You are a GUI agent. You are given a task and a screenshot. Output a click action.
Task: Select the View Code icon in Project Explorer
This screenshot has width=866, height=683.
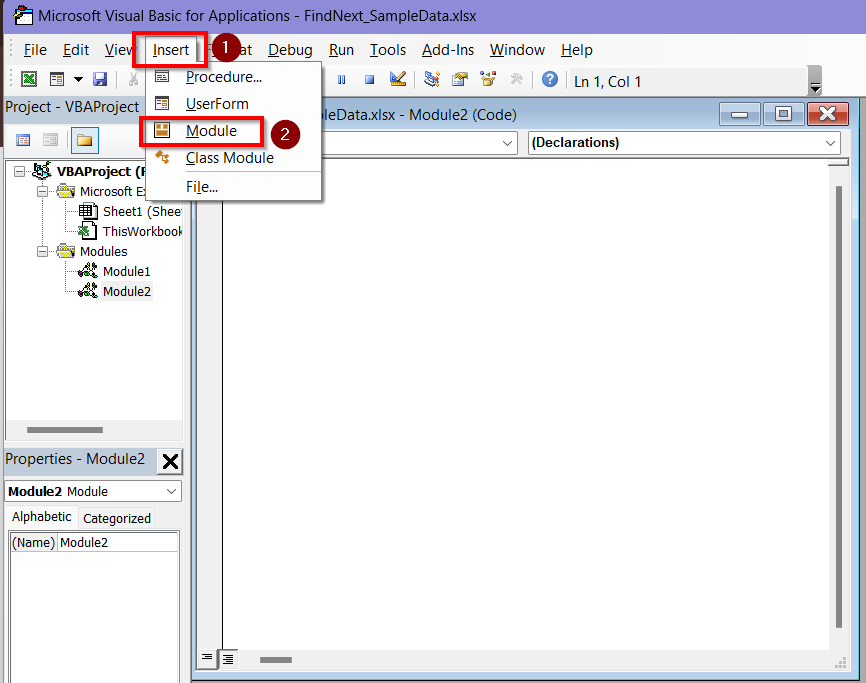(x=22, y=140)
